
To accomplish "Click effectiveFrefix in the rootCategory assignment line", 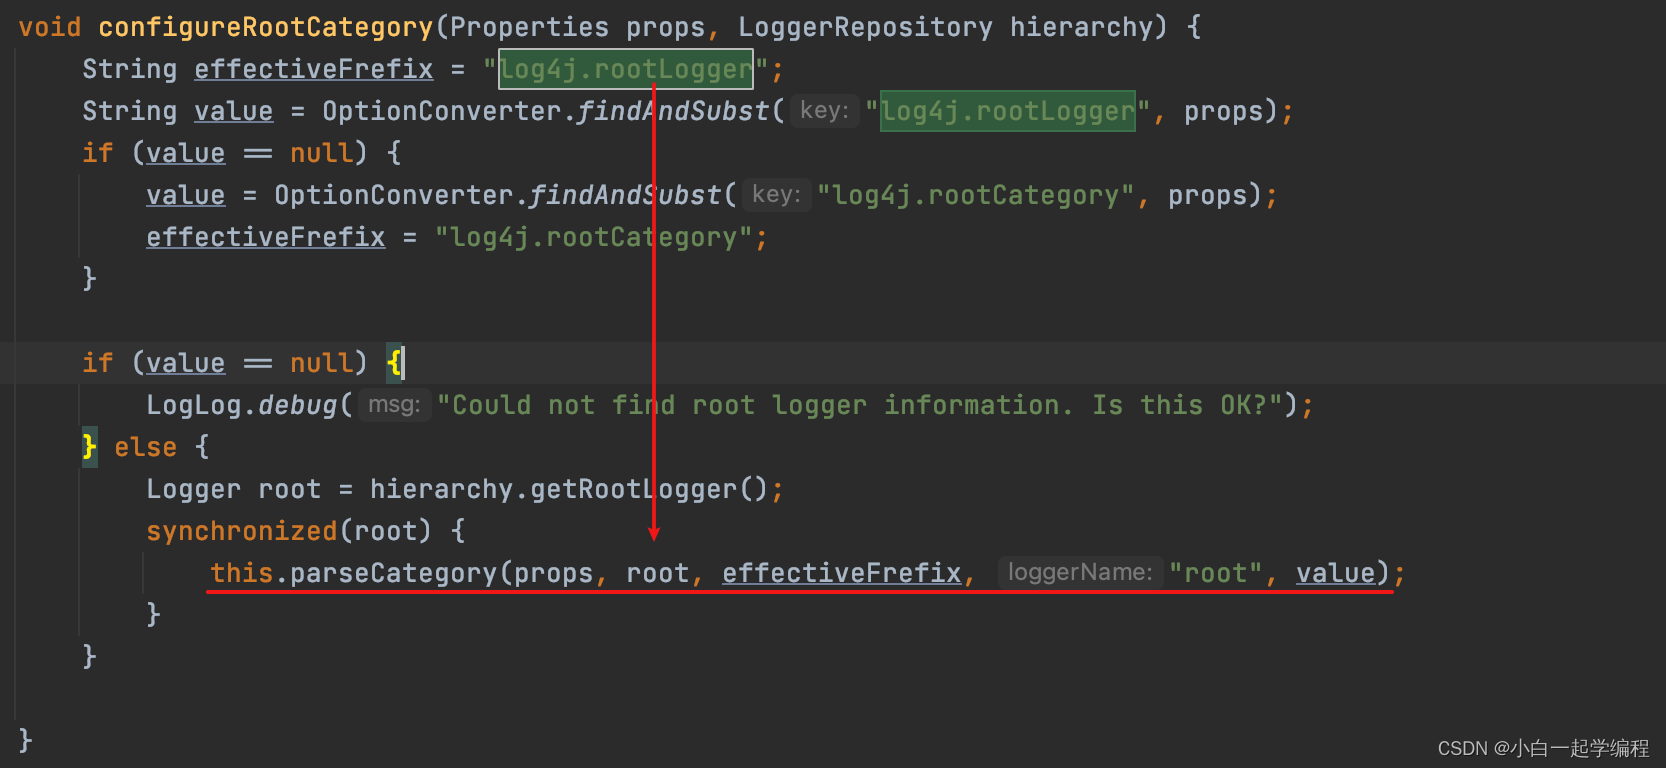I will click(x=265, y=237).
